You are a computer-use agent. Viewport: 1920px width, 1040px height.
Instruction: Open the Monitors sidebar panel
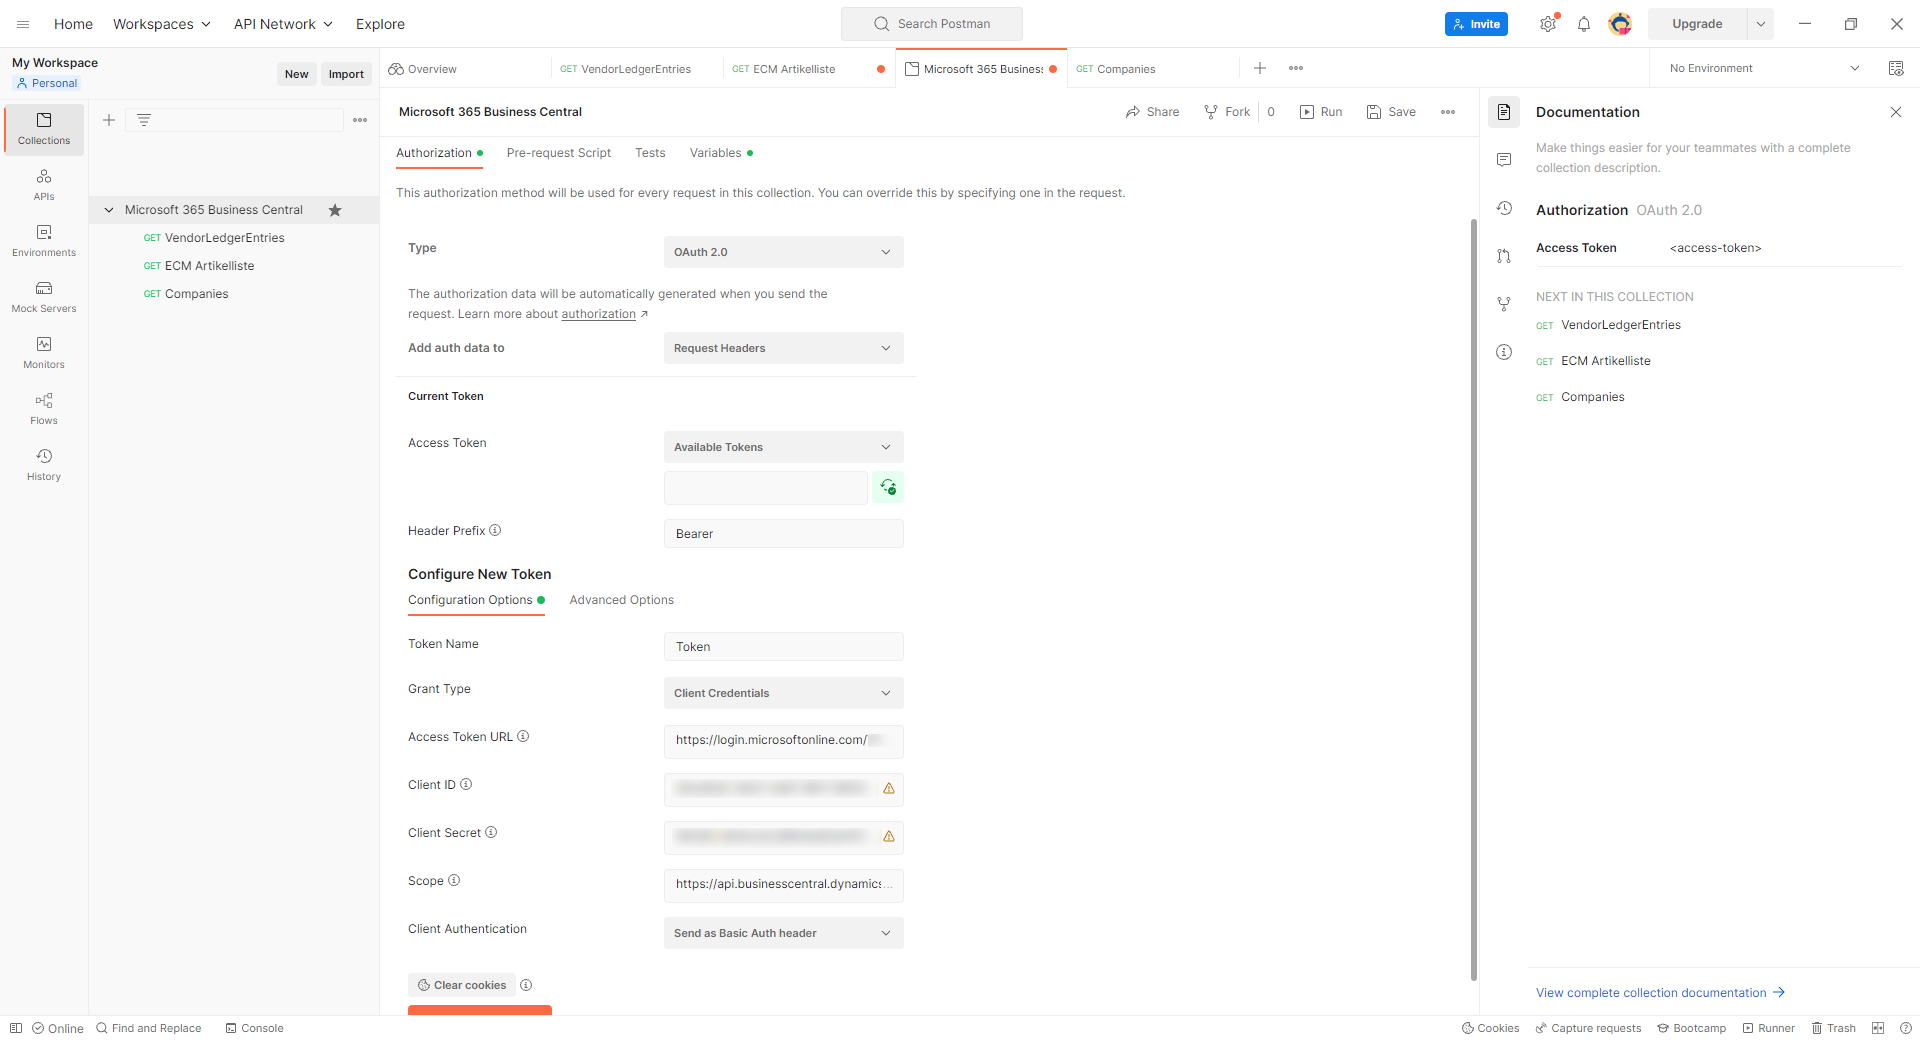click(44, 353)
